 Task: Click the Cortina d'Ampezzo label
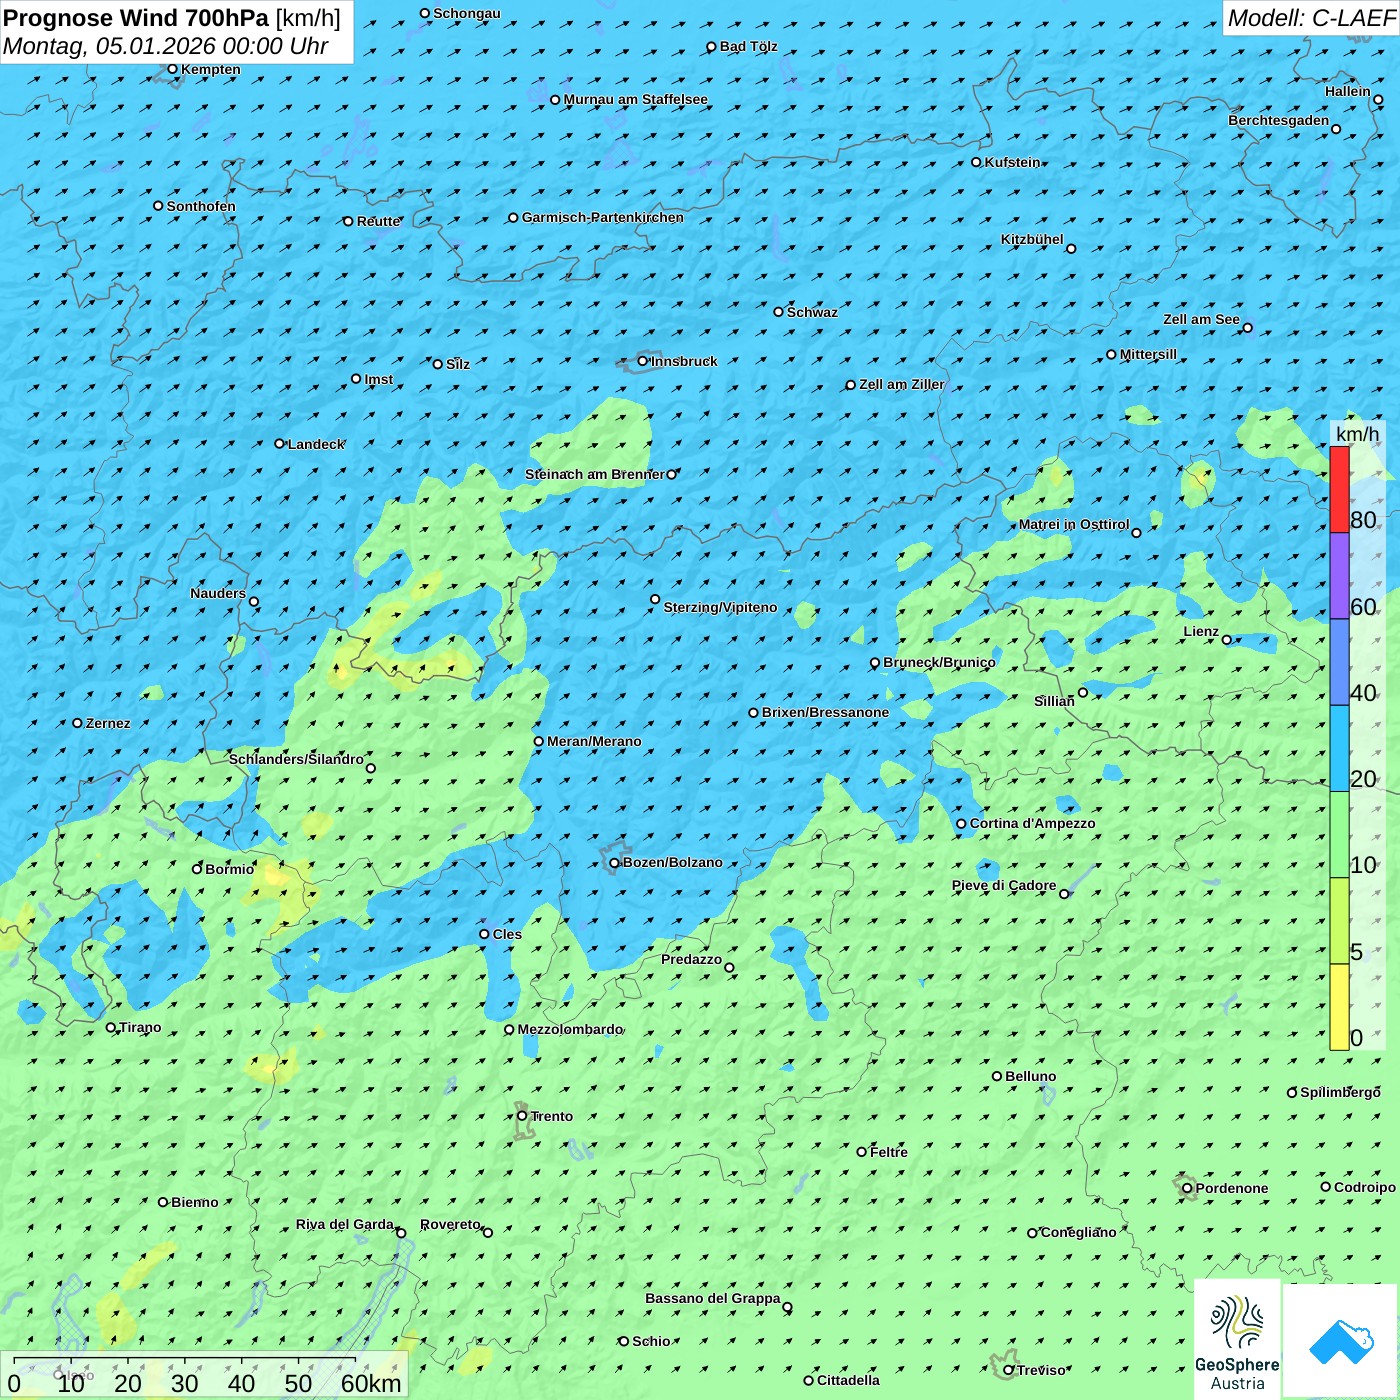1032,823
